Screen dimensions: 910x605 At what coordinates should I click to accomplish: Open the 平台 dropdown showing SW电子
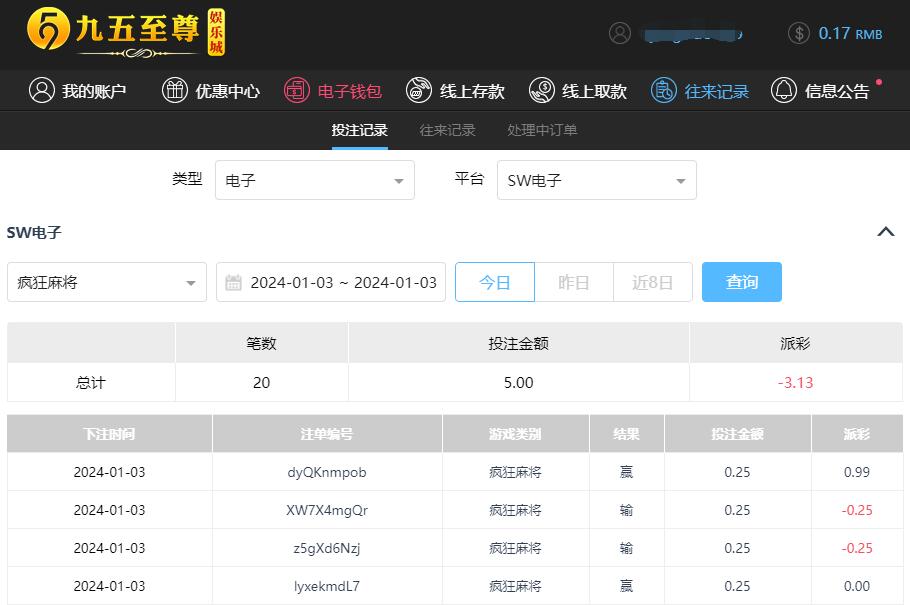(597, 180)
